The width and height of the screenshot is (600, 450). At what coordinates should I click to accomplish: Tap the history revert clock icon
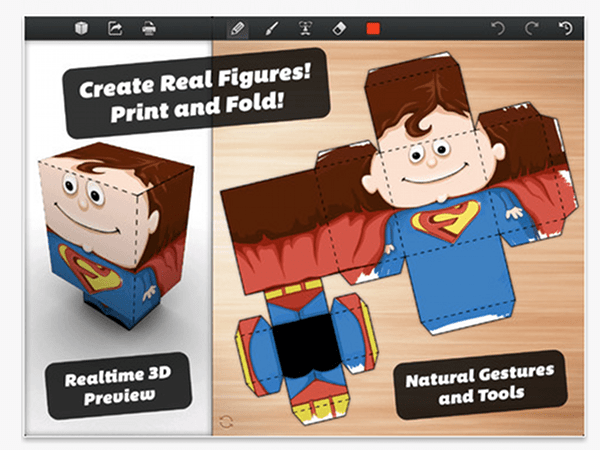click(x=566, y=28)
